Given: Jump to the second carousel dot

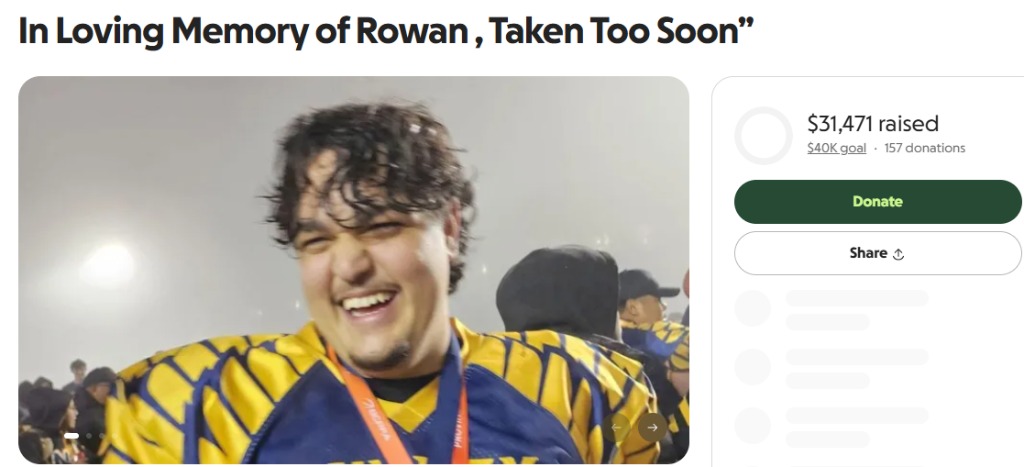Looking at the screenshot, I should pos(89,436).
